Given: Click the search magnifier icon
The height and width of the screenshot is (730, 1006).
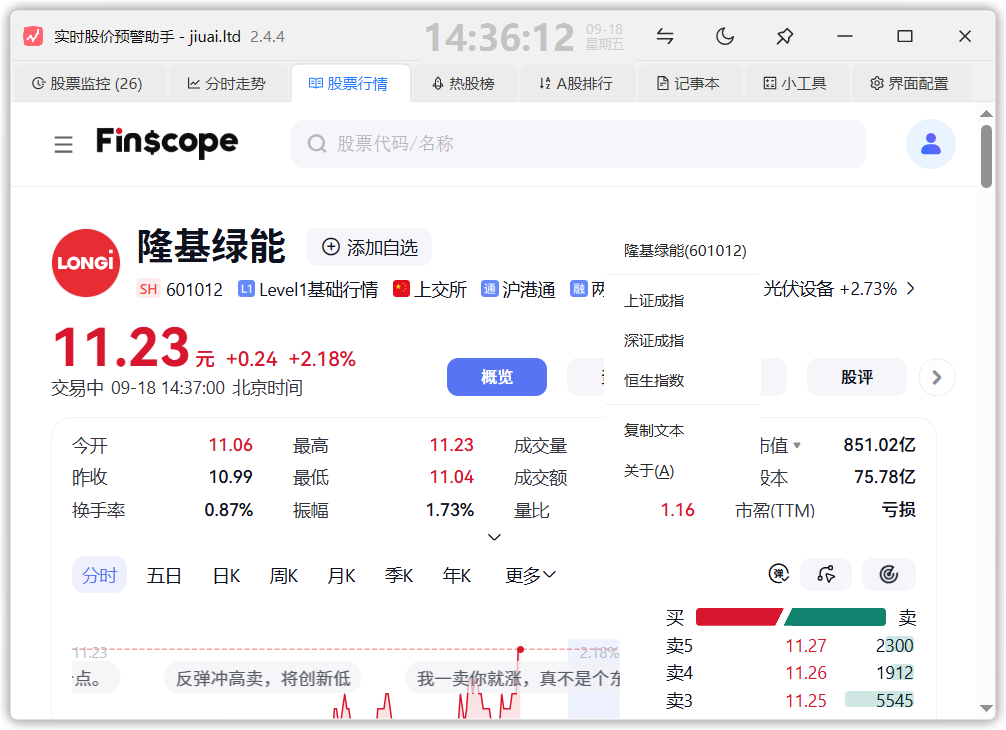Looking at the screenshot, I should pyautogui.click(x=317, y=144).
